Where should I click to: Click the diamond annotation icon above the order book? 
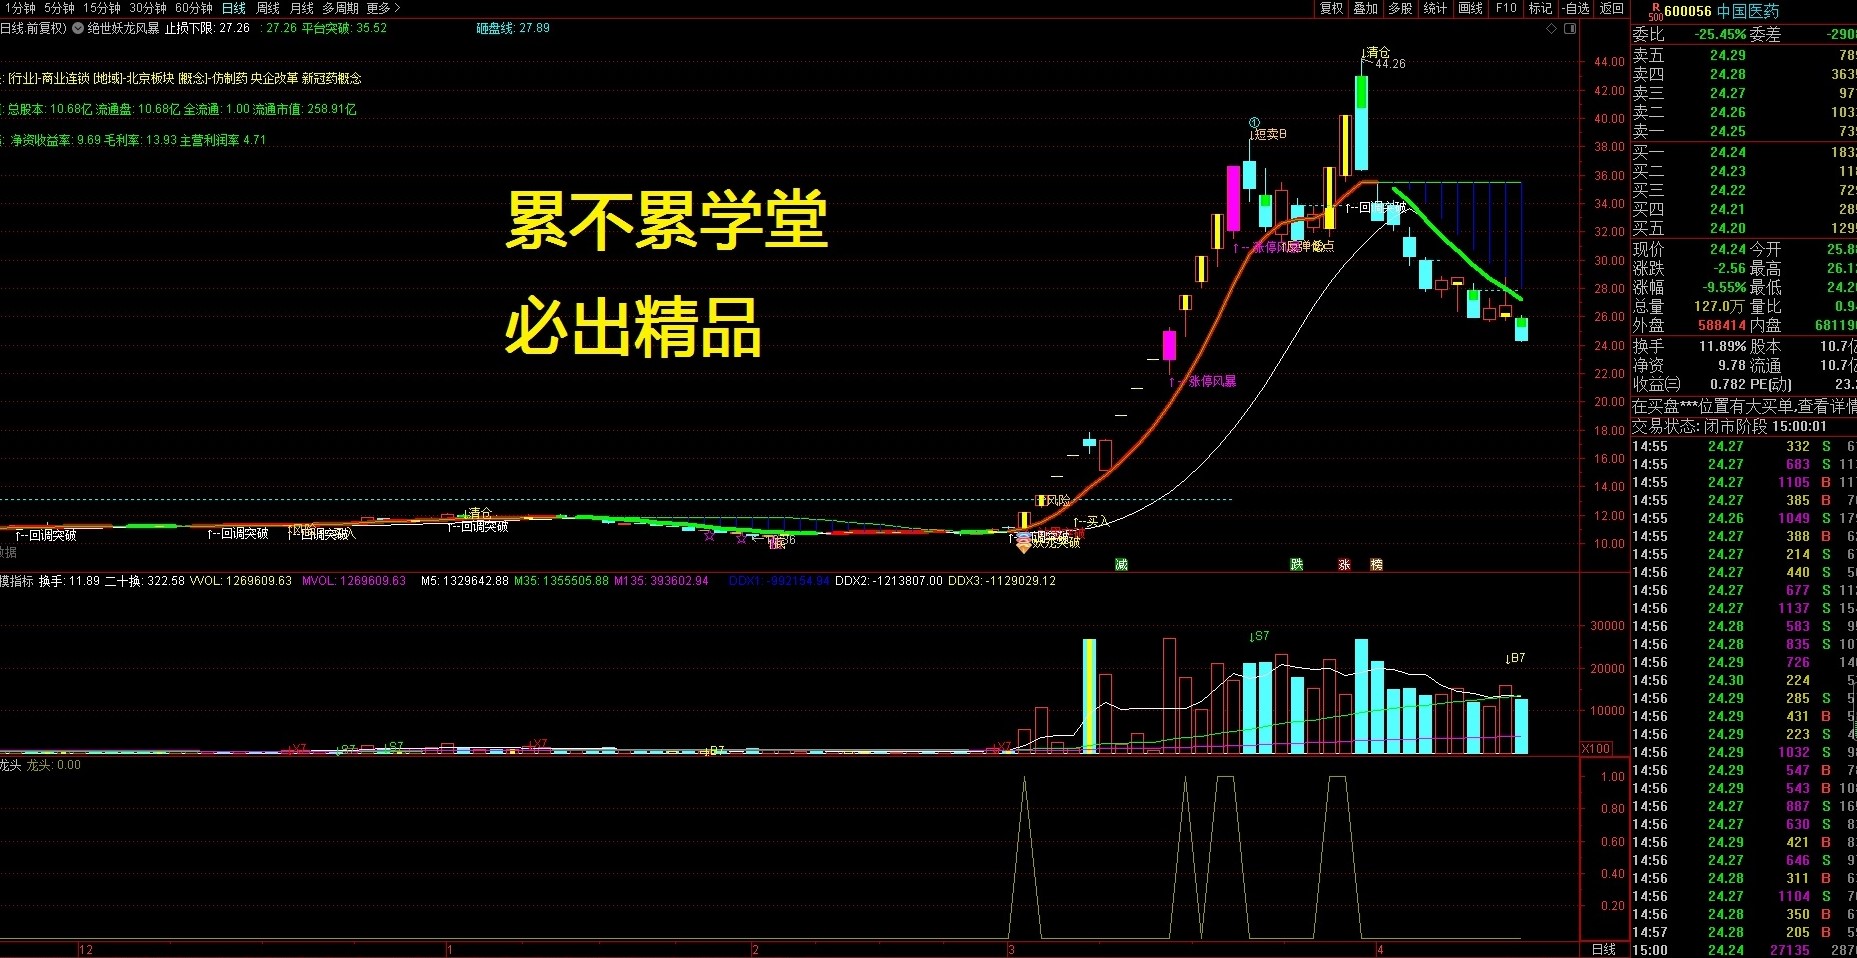pos(1551,29)
